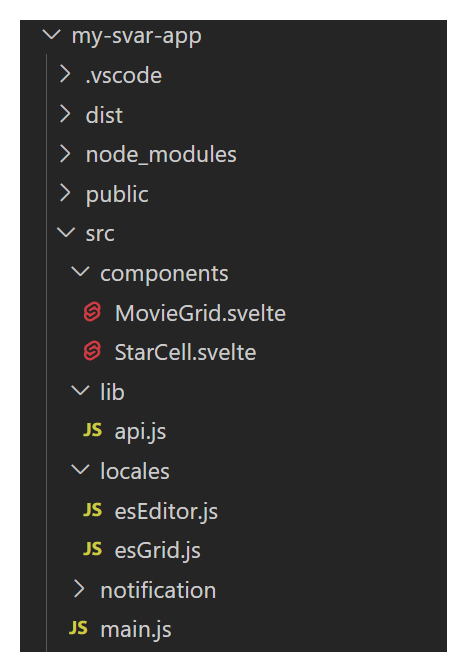Expand the node_modules folder chevron
This screenshot has width=467, height=672.
coord(65,153)
